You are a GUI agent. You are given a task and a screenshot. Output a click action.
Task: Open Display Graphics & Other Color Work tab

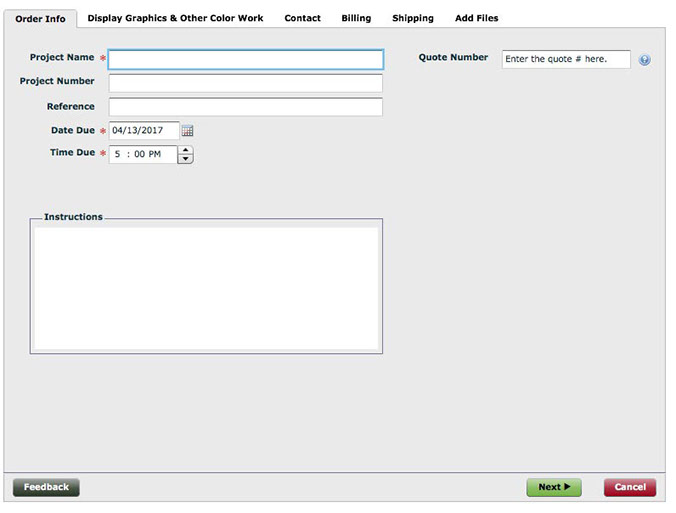pos(175,18)
